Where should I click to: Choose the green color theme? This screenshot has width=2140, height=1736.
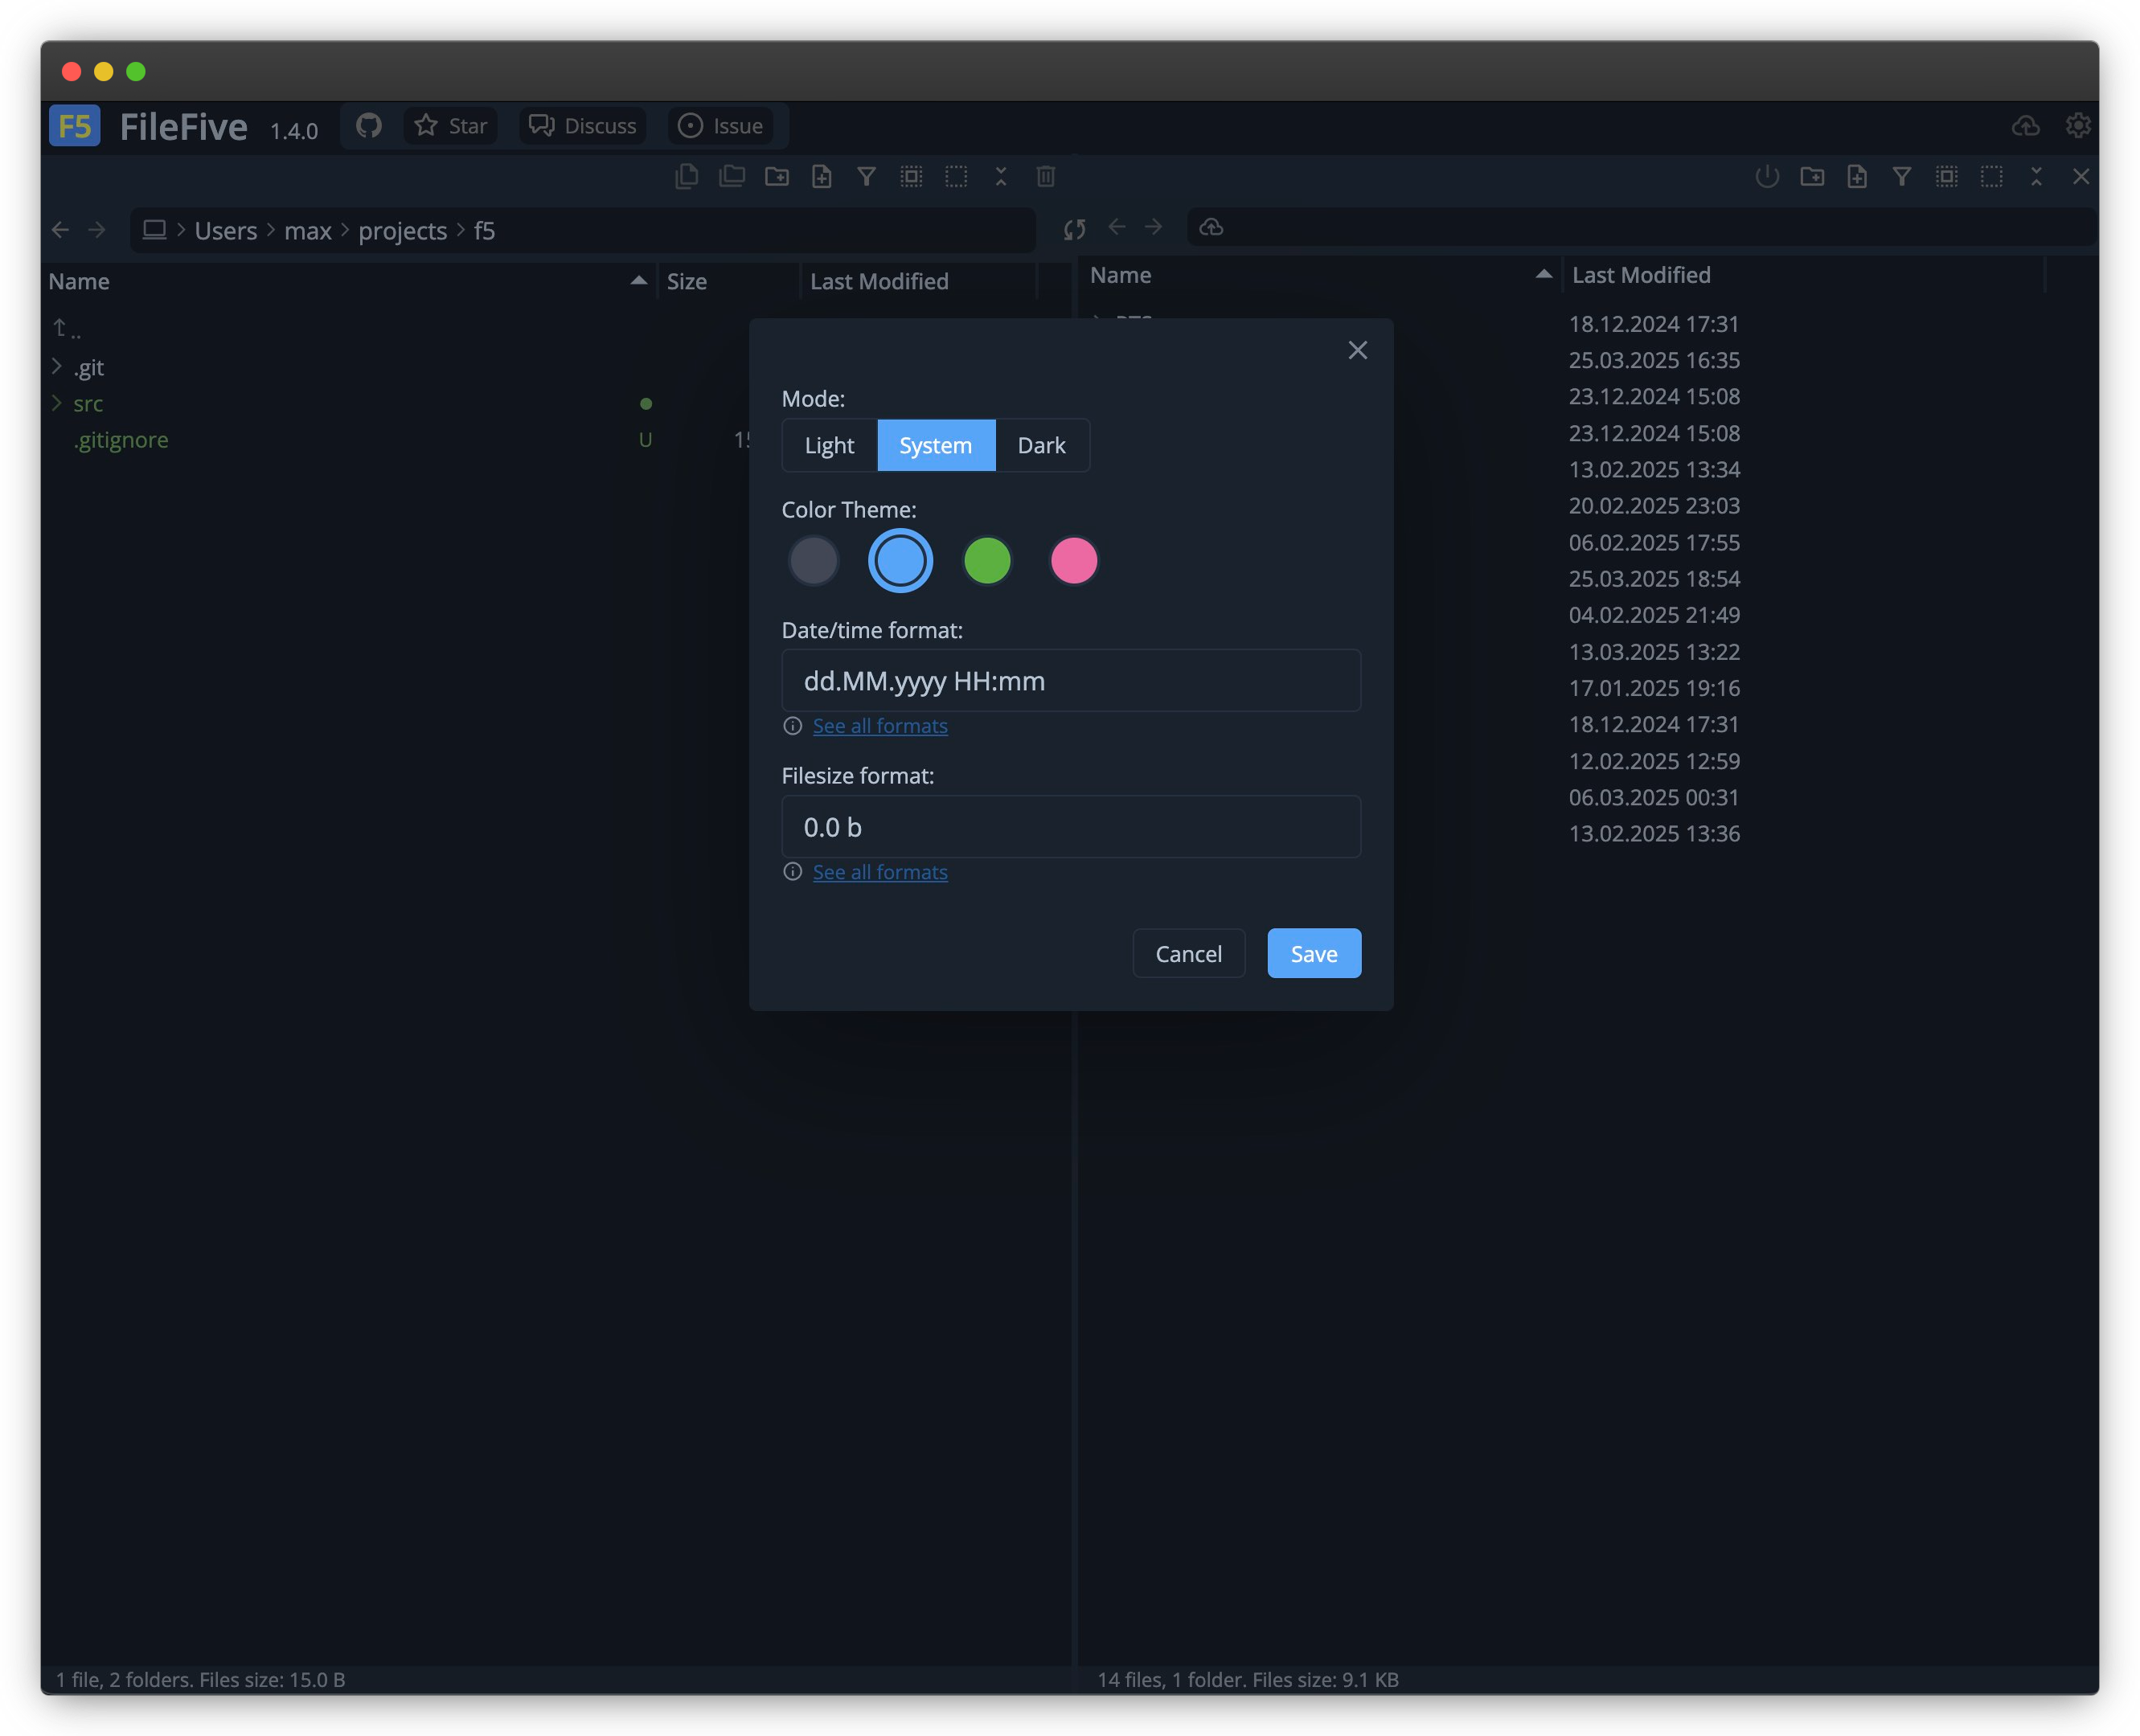(987, 560)
